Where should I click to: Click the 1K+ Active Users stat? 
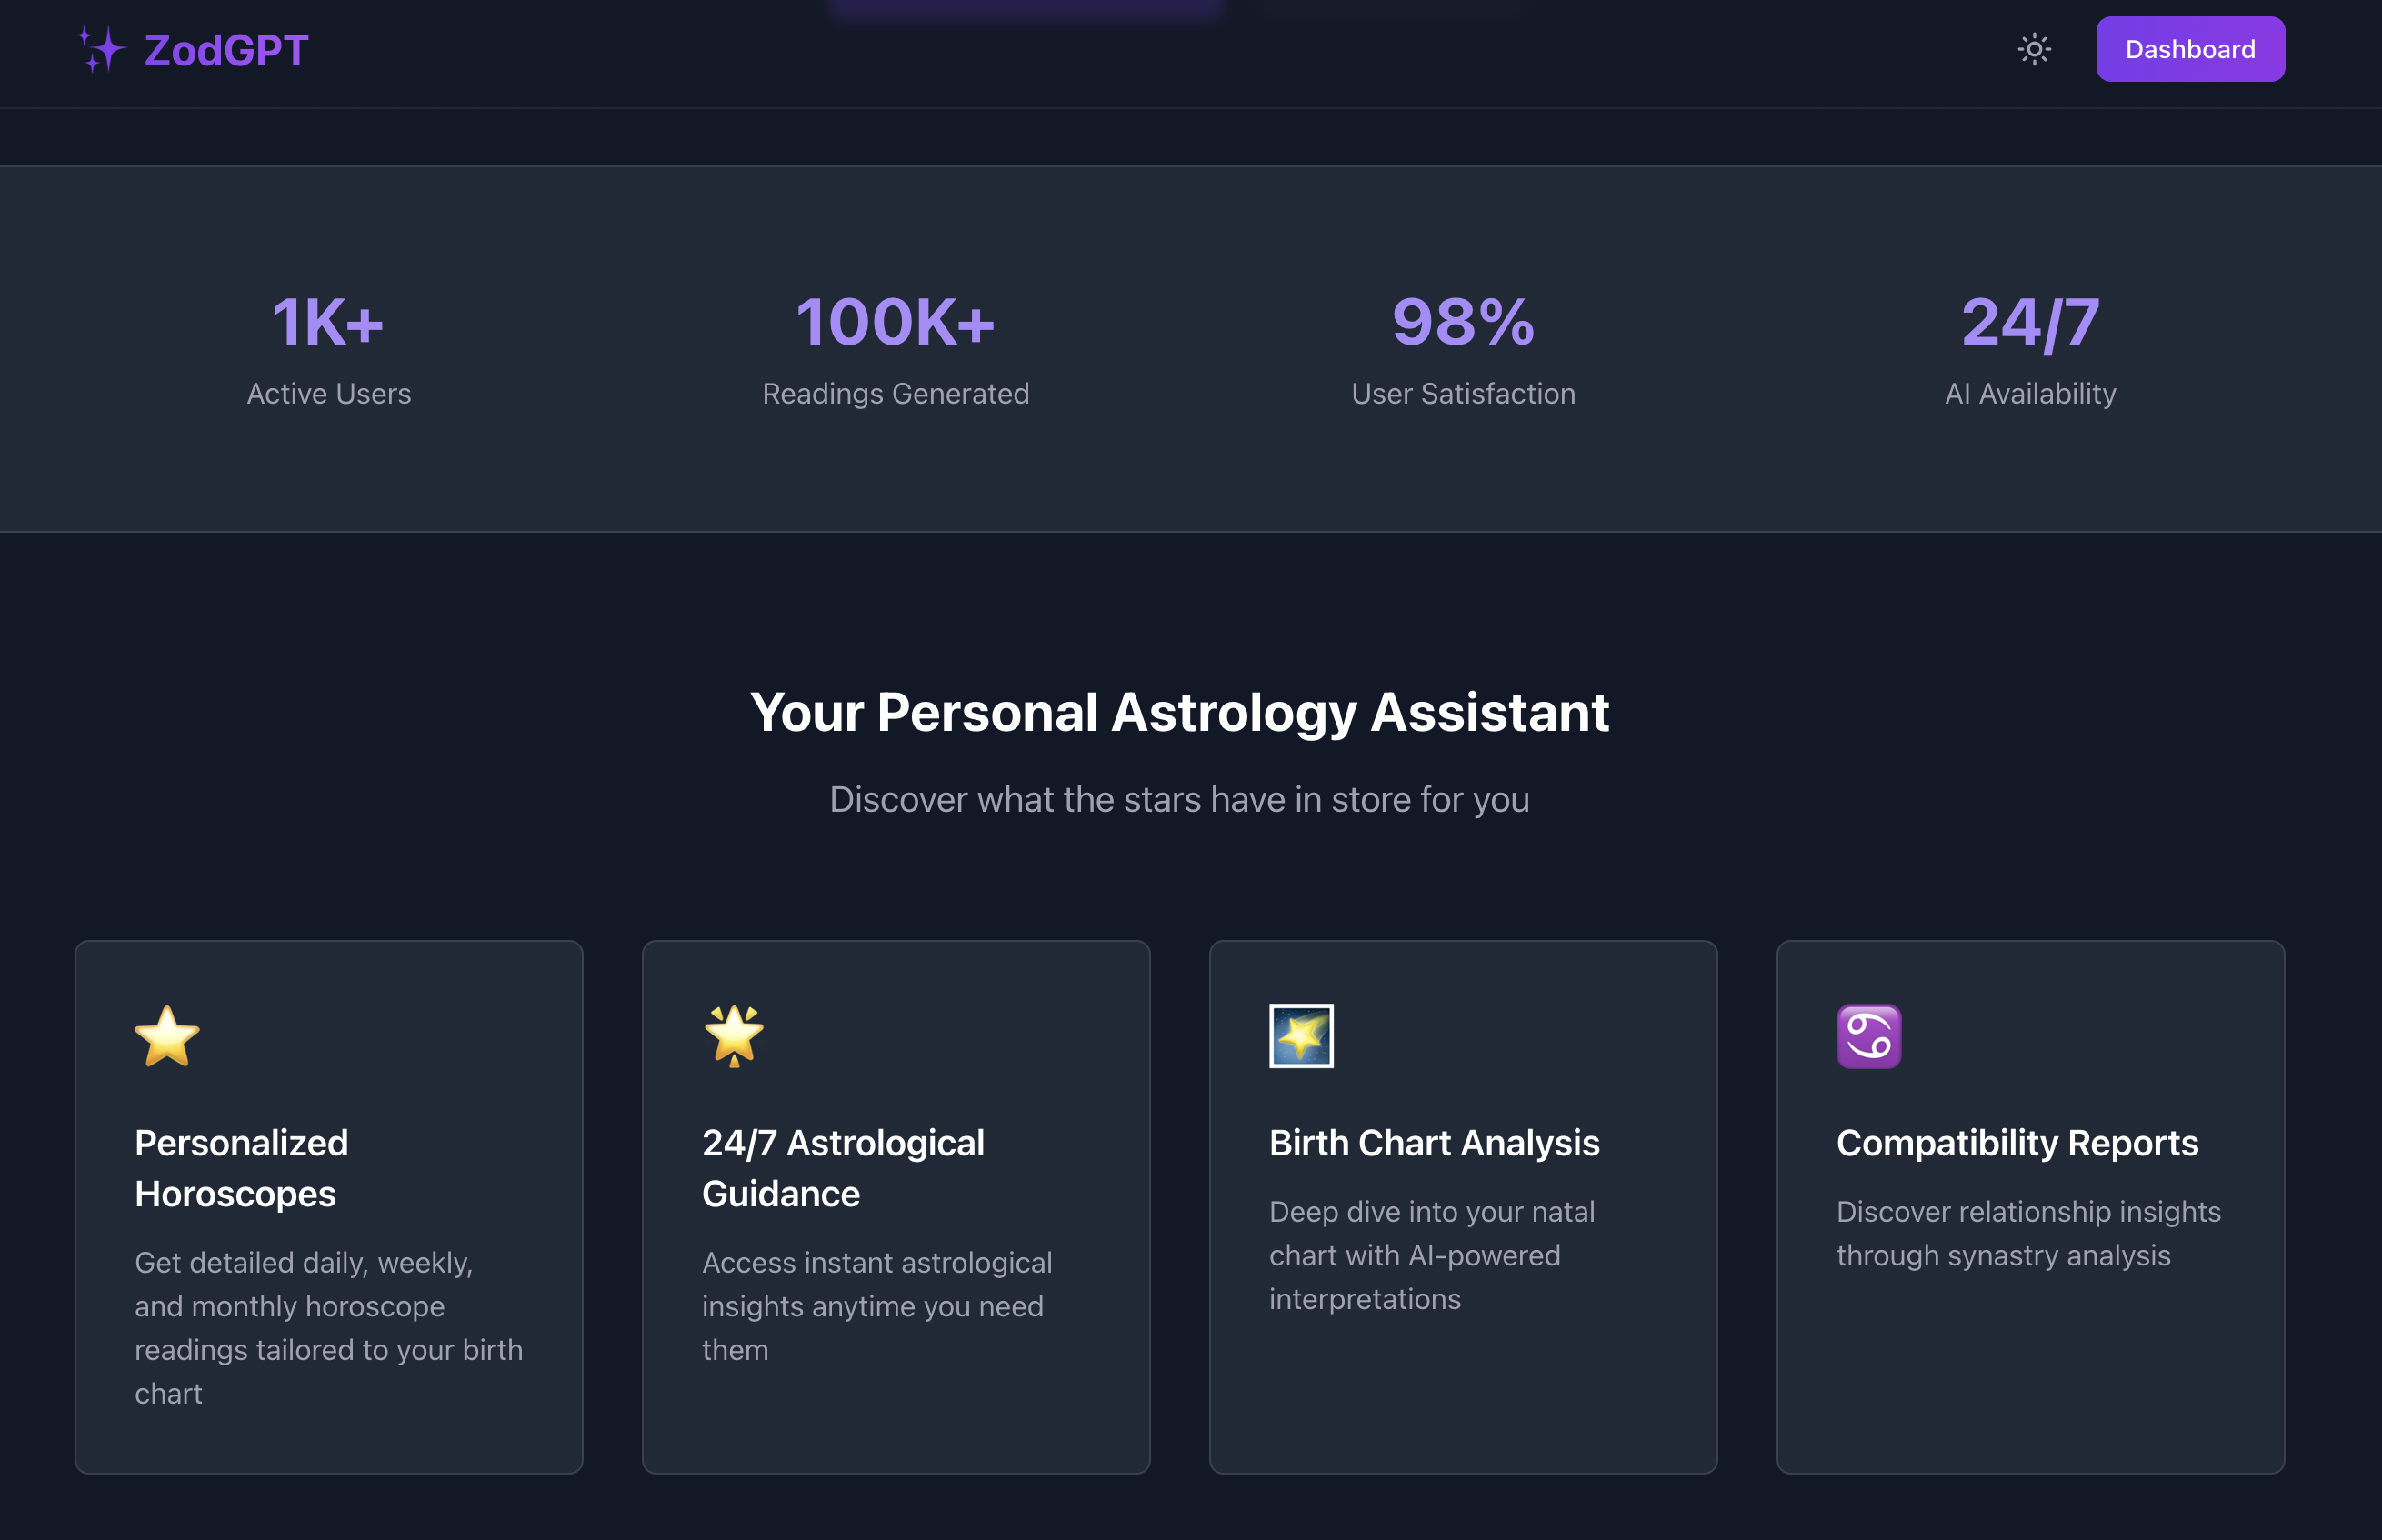329,349
